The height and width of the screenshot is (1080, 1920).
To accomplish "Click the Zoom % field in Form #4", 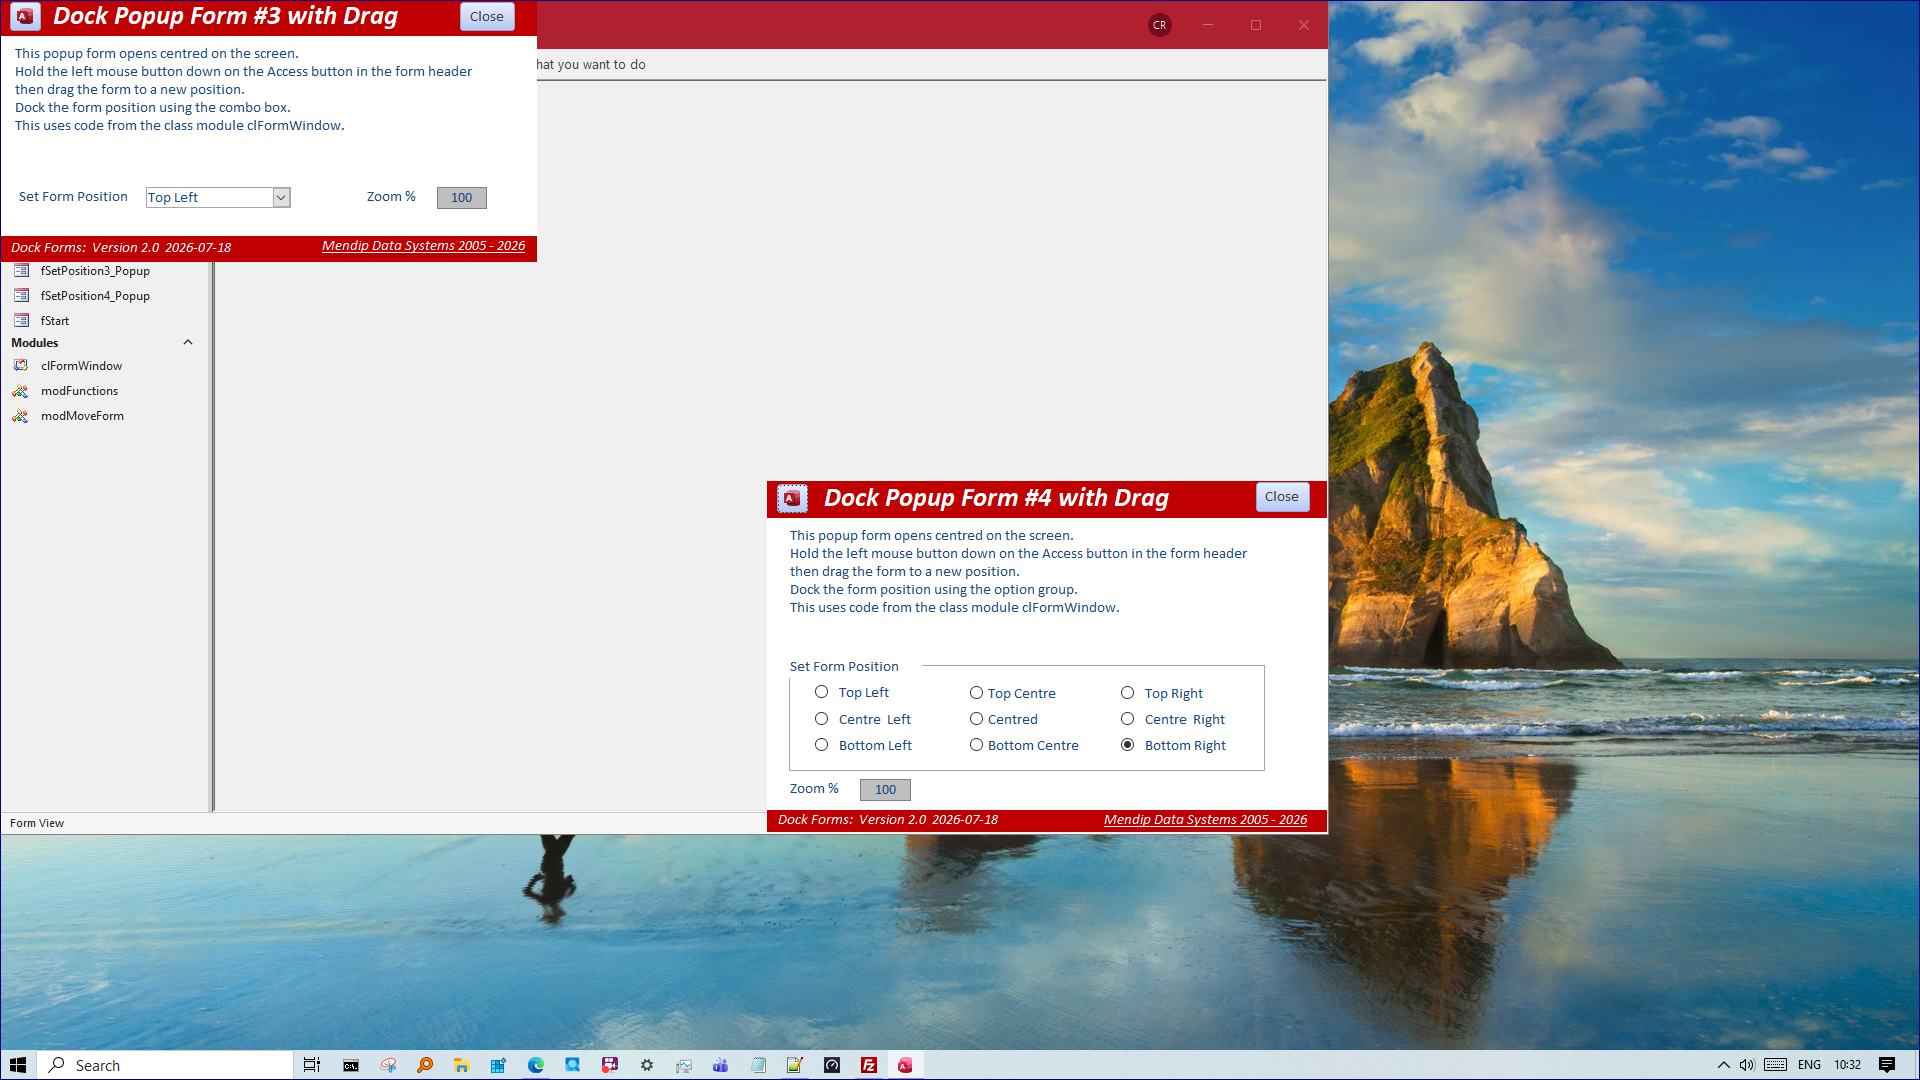I will (885, 790).
